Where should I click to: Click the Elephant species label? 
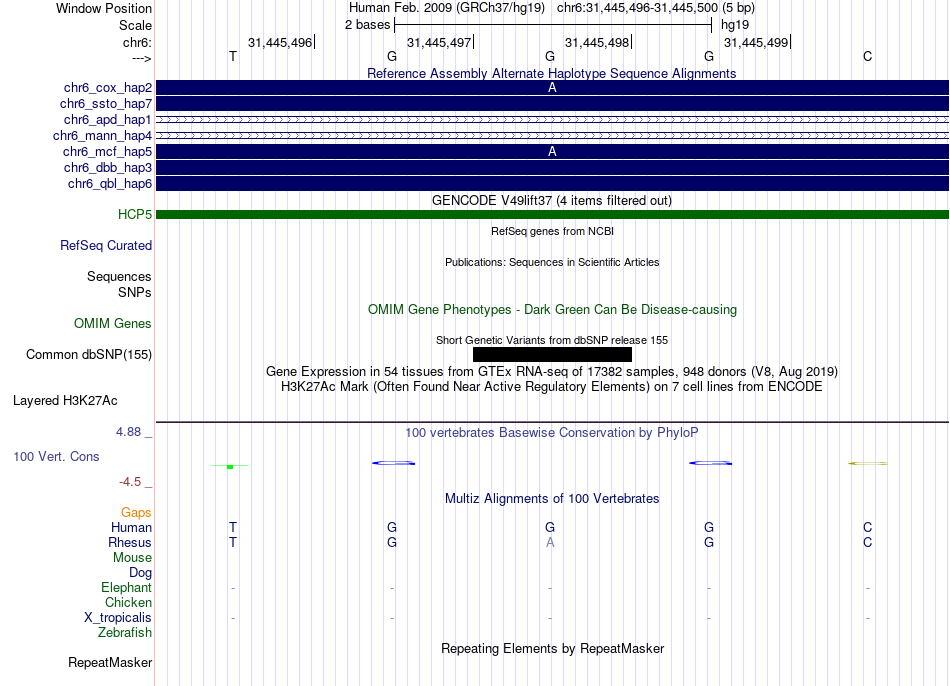(127, 587)
